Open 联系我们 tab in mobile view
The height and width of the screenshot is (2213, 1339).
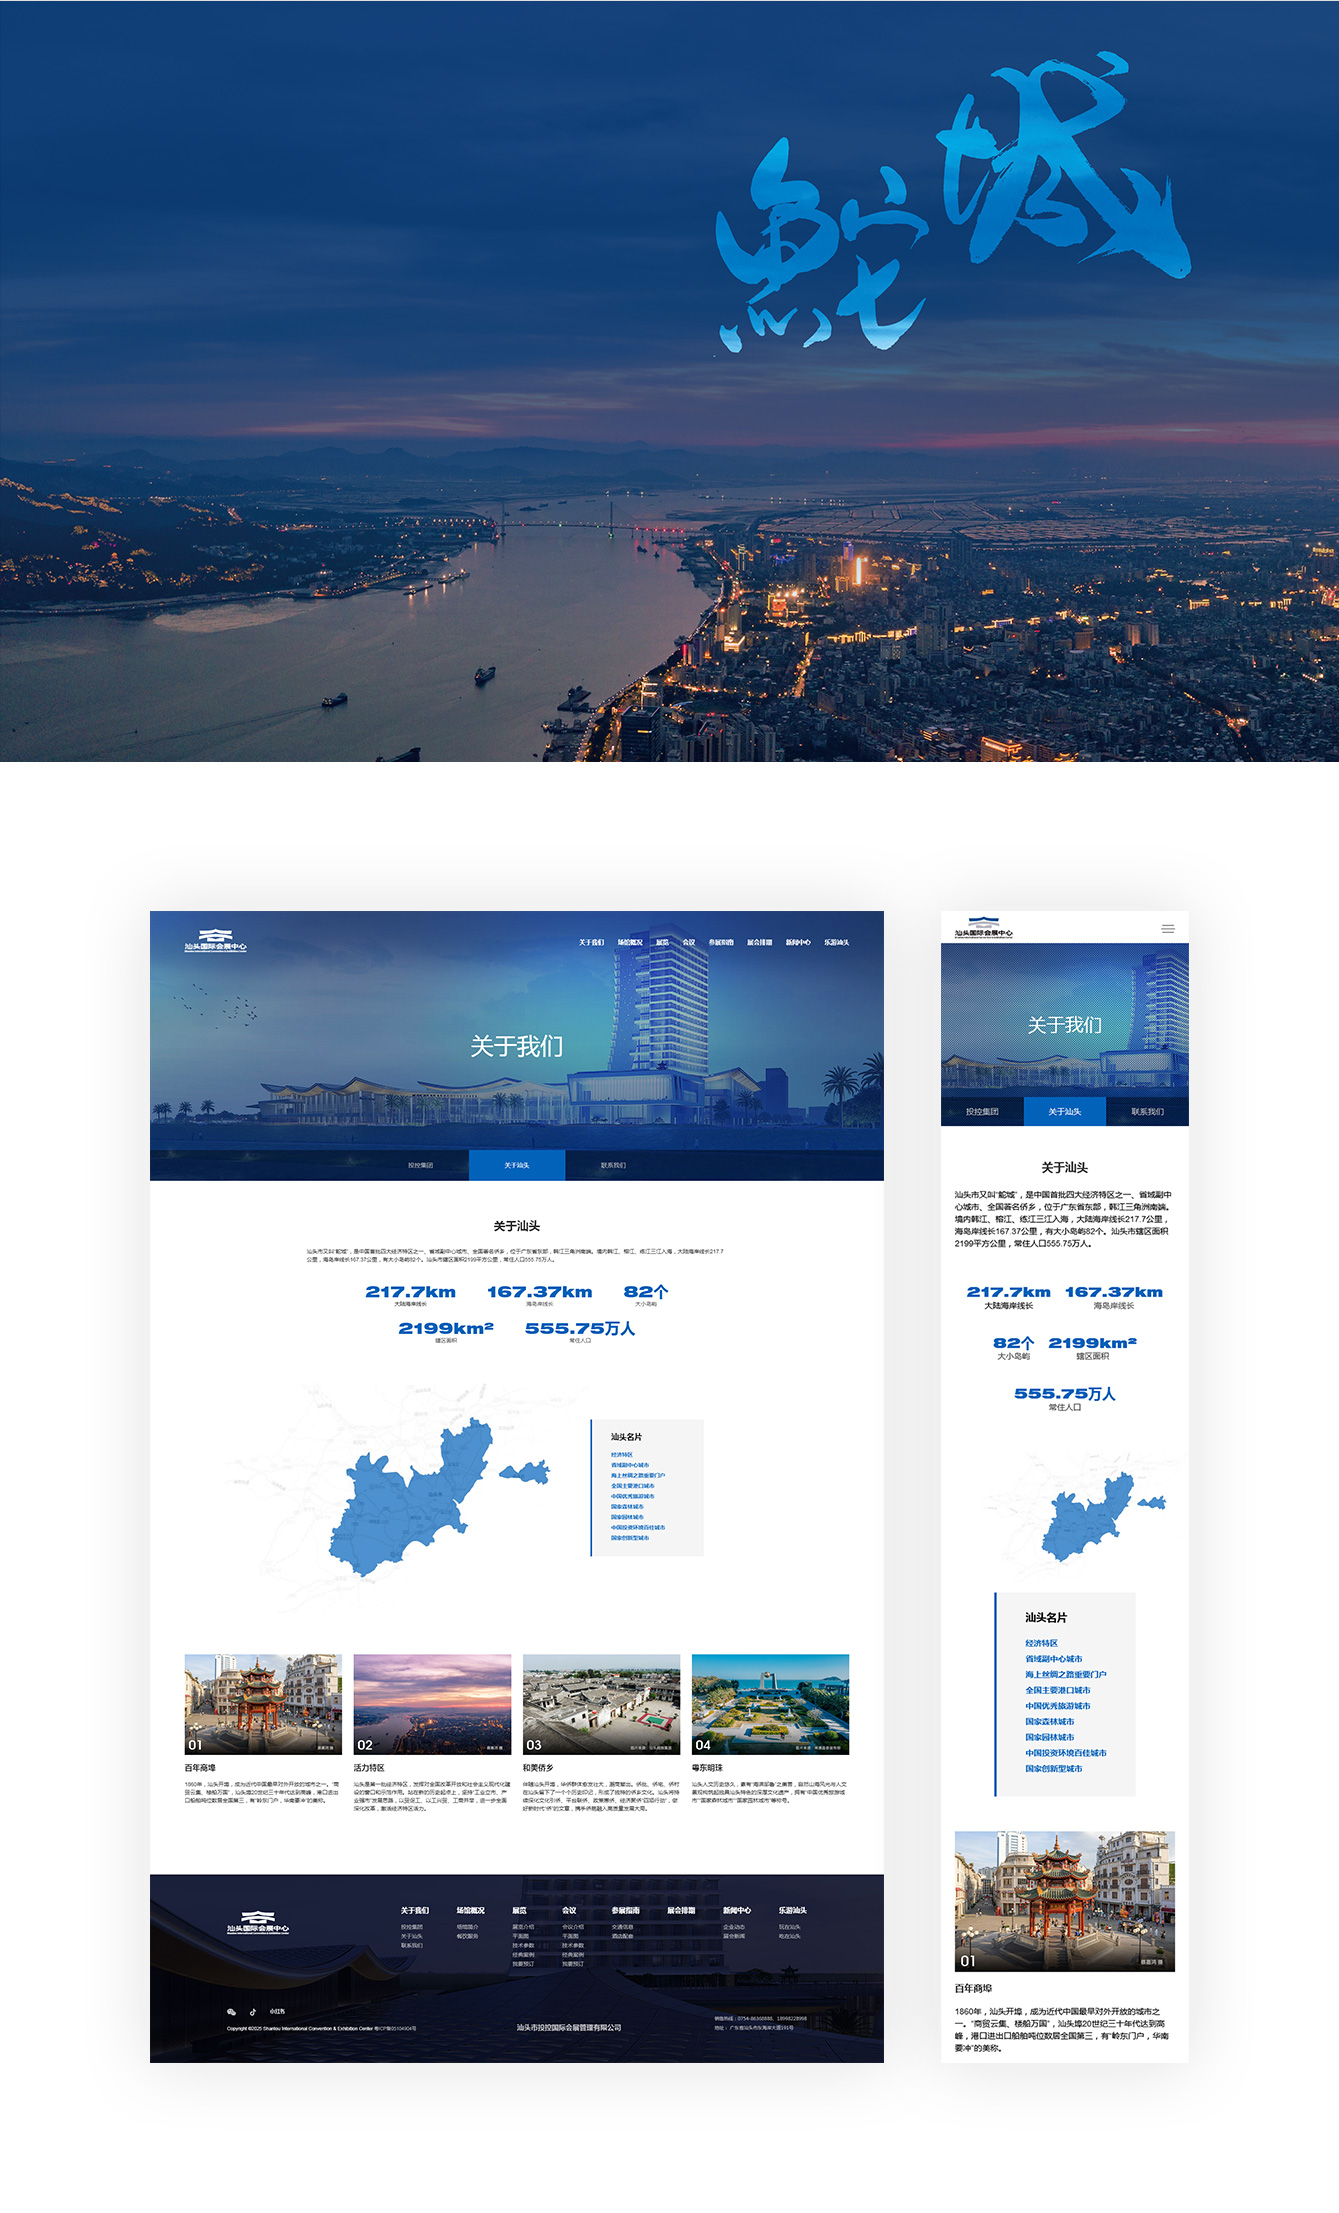tap(1147, 1111)
